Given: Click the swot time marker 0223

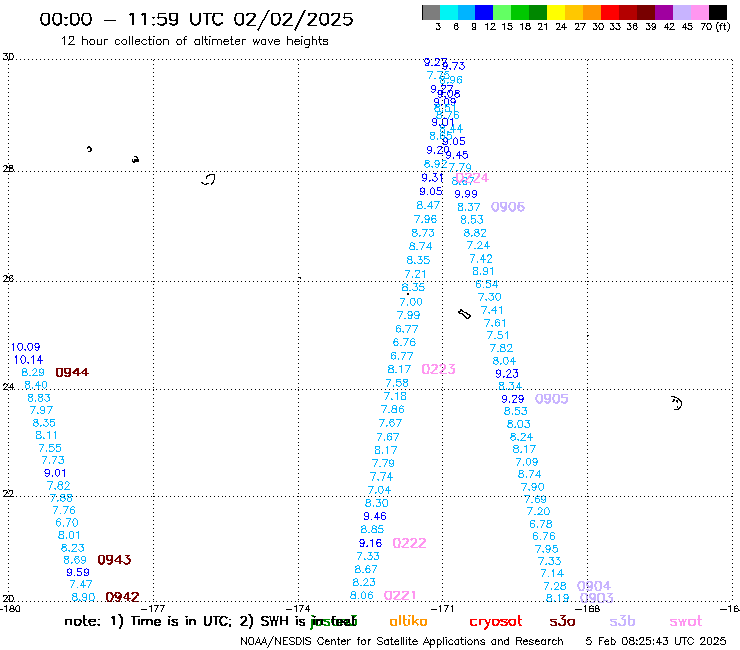Looking at the screenshot, I should 438,369.
